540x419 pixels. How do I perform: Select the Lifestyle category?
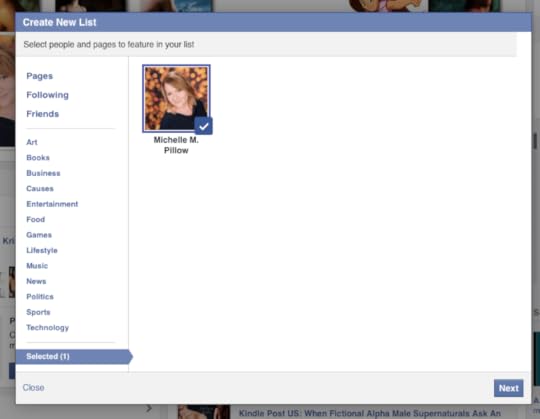coord(42,250)
